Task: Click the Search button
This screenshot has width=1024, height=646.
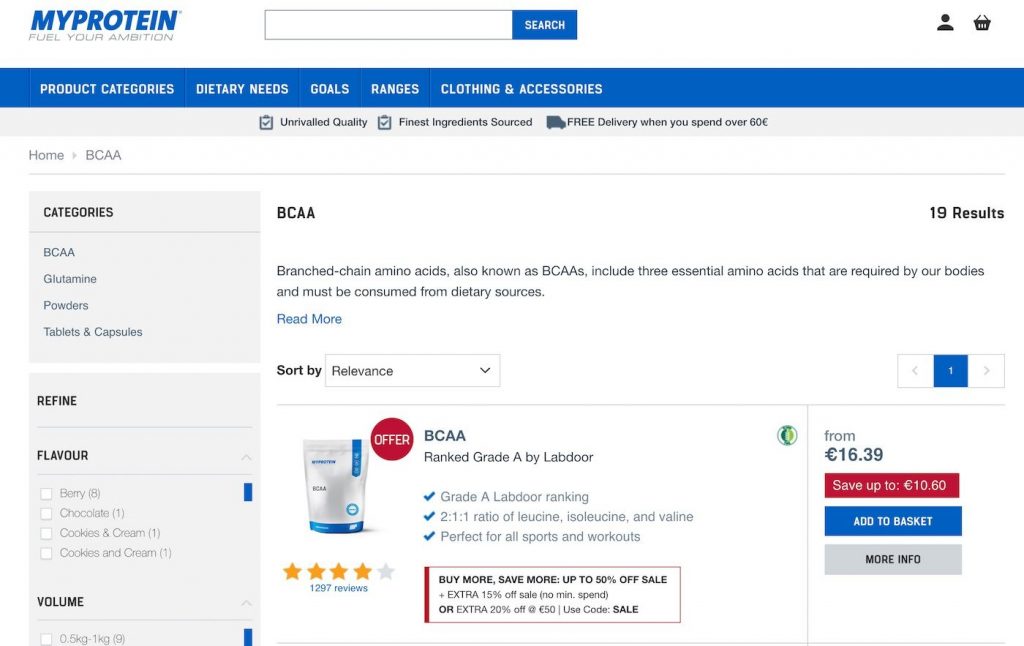Action: point(545,25)
